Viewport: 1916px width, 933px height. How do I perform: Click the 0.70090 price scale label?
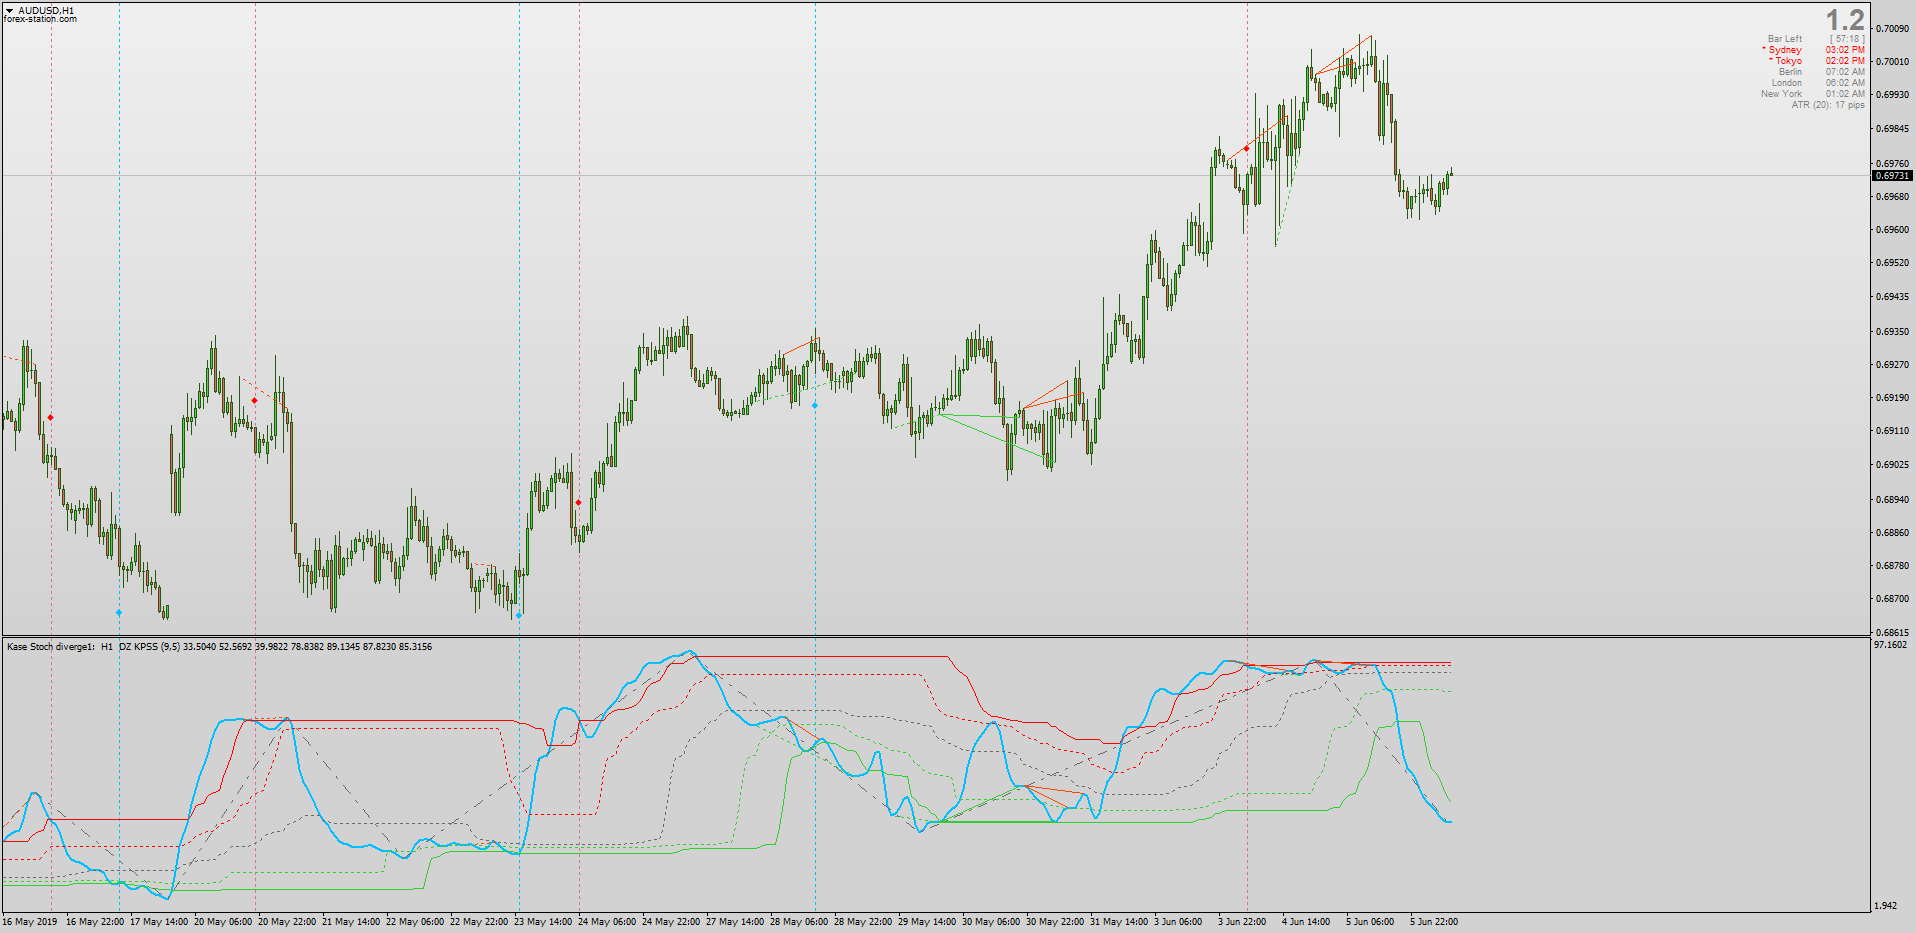pyautogui.click(x=1892, y=29)
